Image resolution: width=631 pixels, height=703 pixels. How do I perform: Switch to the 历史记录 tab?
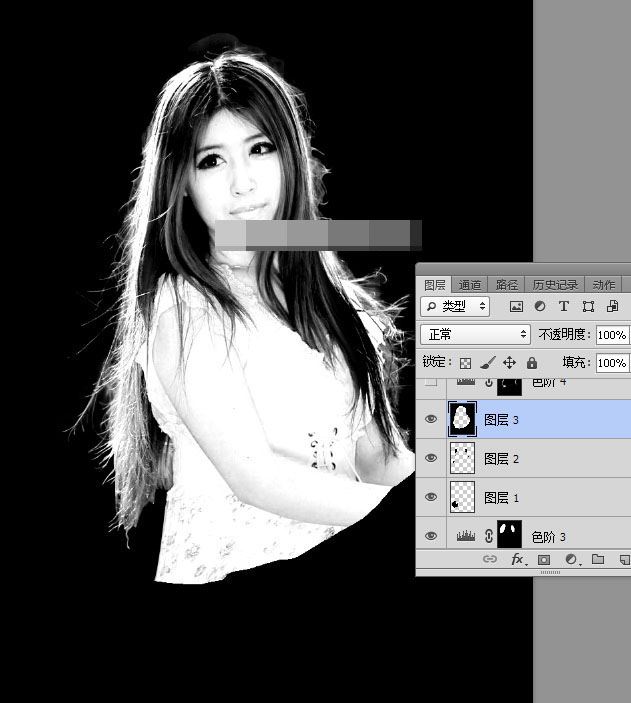[x=554, y=284]
